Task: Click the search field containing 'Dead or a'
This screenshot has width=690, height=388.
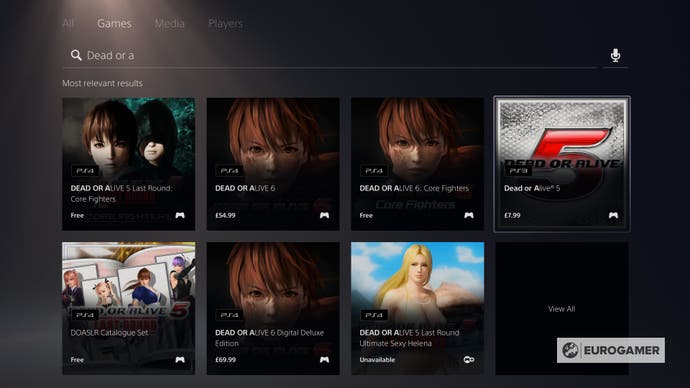Action: pyautogui.click(x=329, y=55)
